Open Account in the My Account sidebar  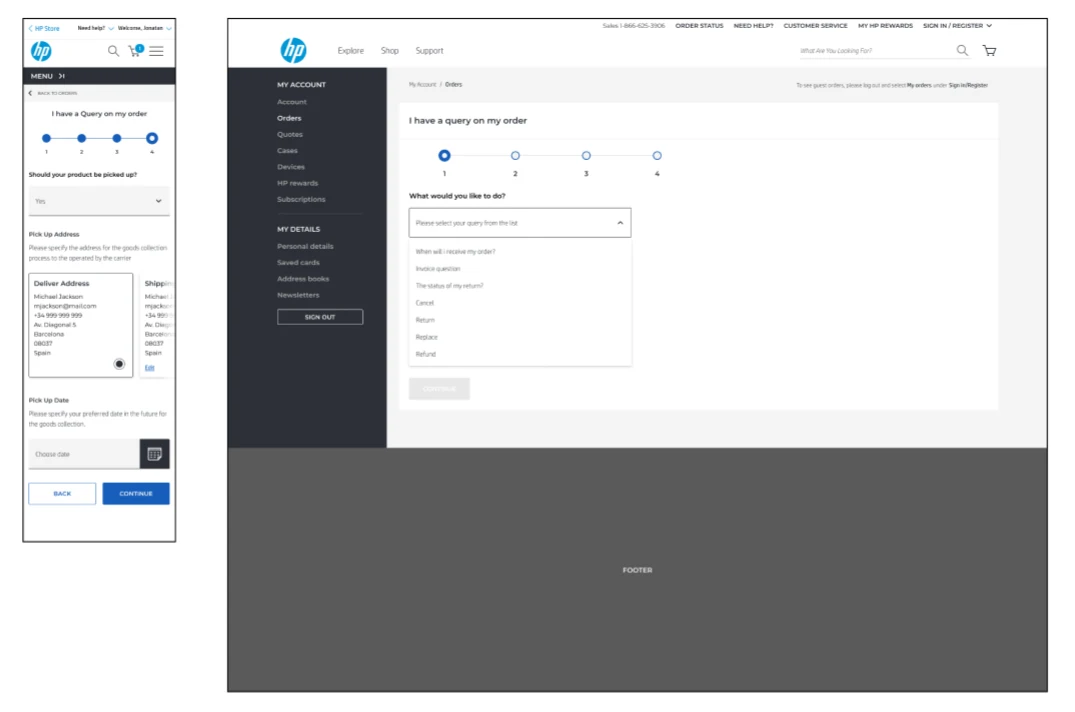click(292, 102)
